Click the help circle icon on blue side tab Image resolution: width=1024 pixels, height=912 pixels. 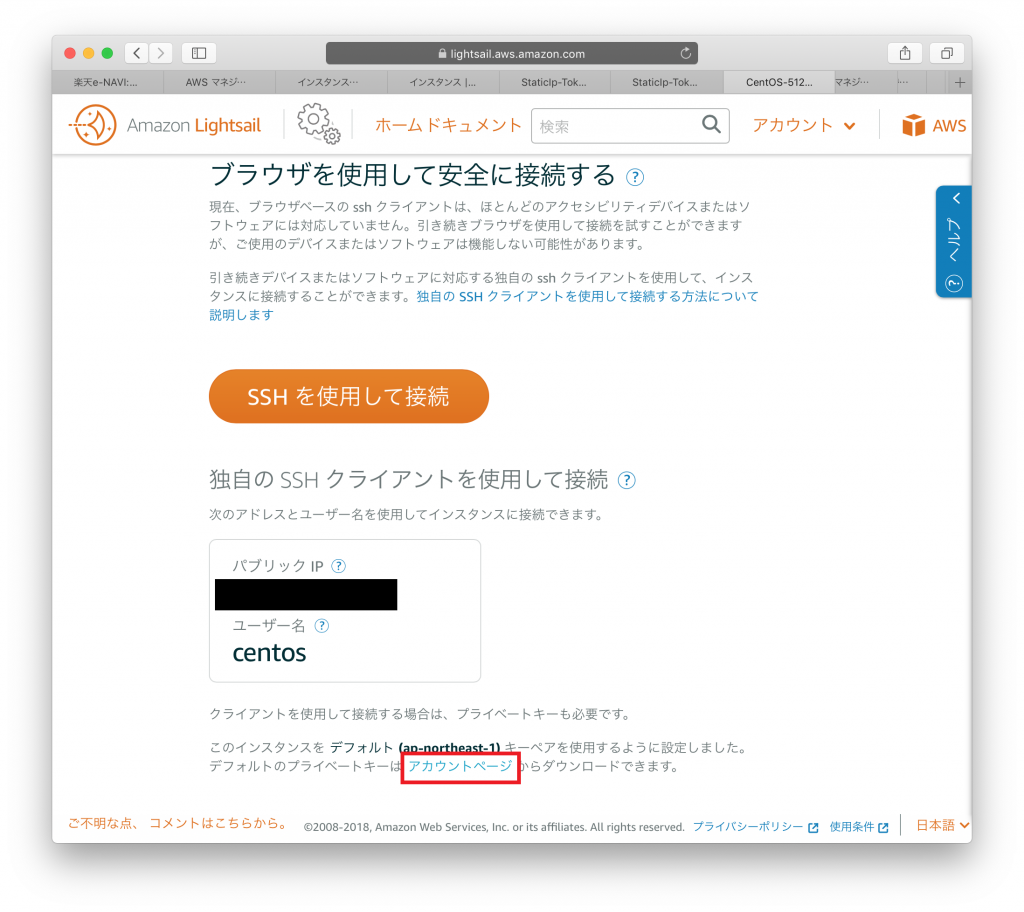954,284
